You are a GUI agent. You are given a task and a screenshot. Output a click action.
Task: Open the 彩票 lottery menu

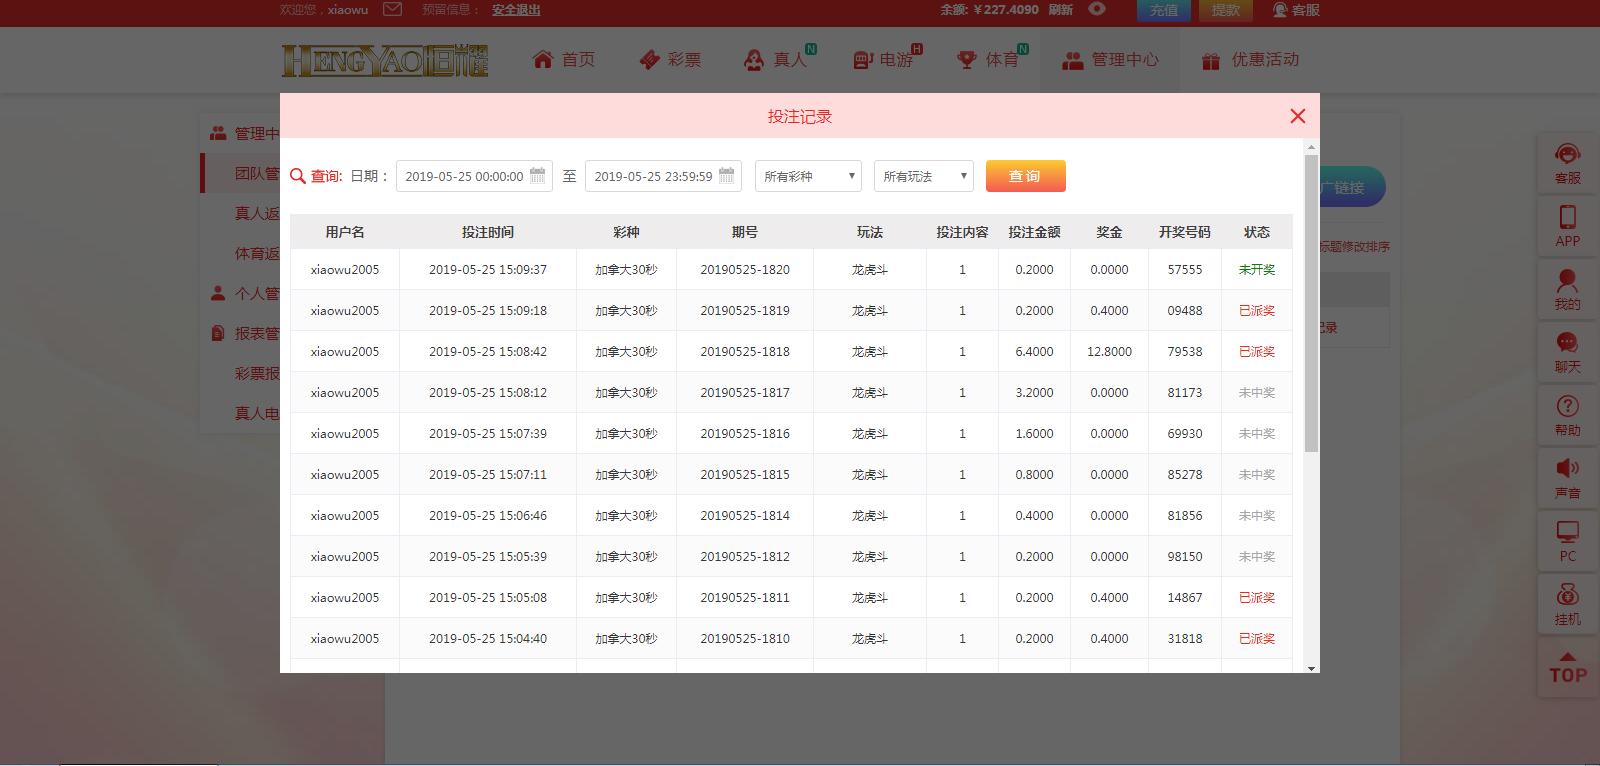[670, 60]
